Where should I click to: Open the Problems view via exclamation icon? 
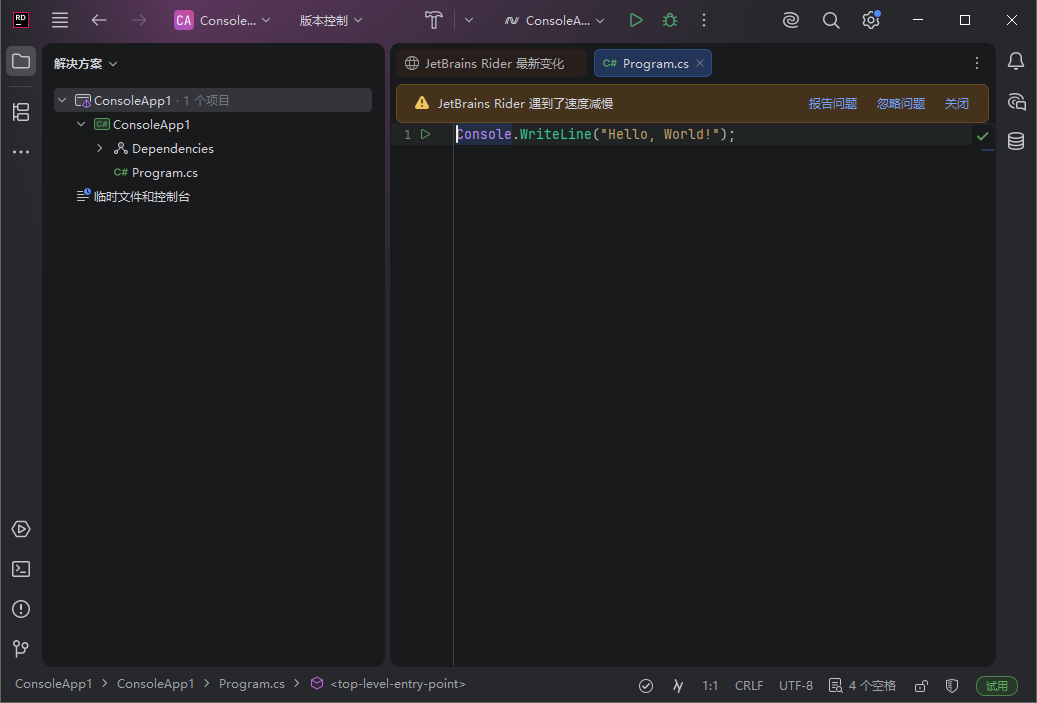(x=20, y=608)
